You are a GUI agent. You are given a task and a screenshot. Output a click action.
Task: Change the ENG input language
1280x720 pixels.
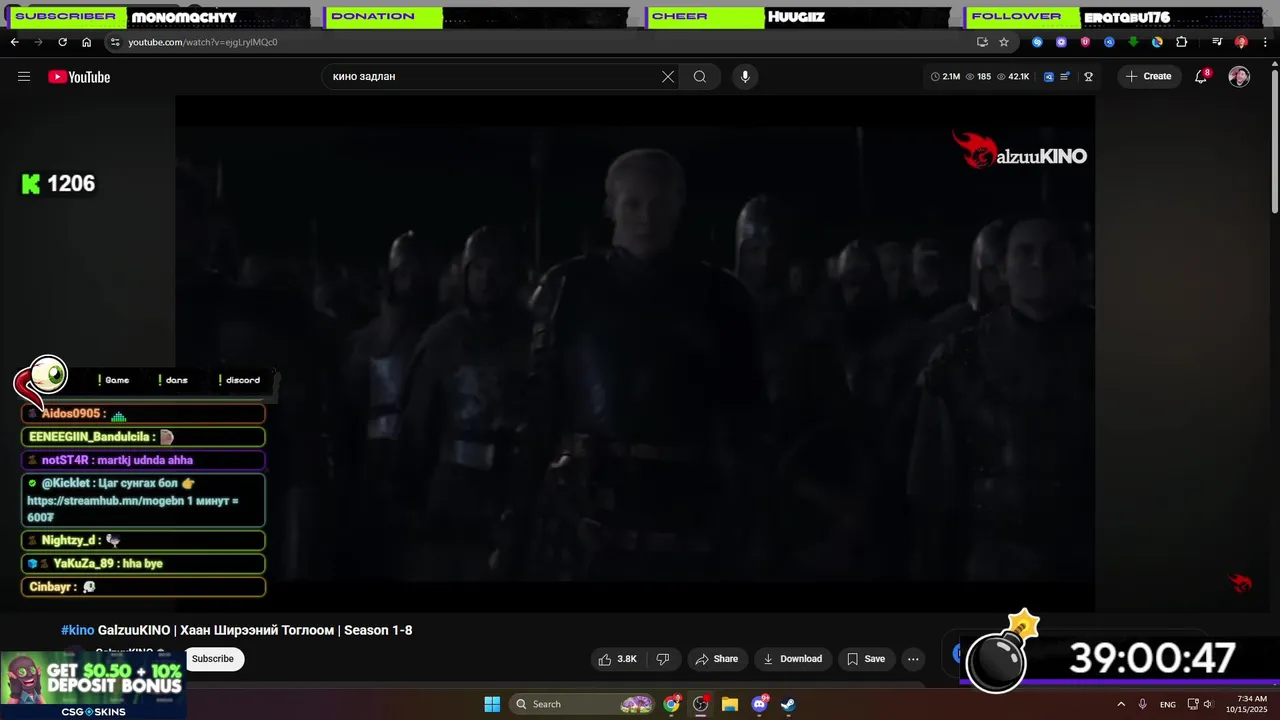pos(1167,704)
